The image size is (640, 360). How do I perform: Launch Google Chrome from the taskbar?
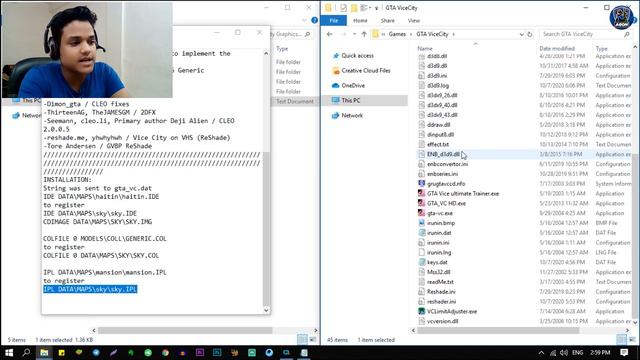[165, 353]
